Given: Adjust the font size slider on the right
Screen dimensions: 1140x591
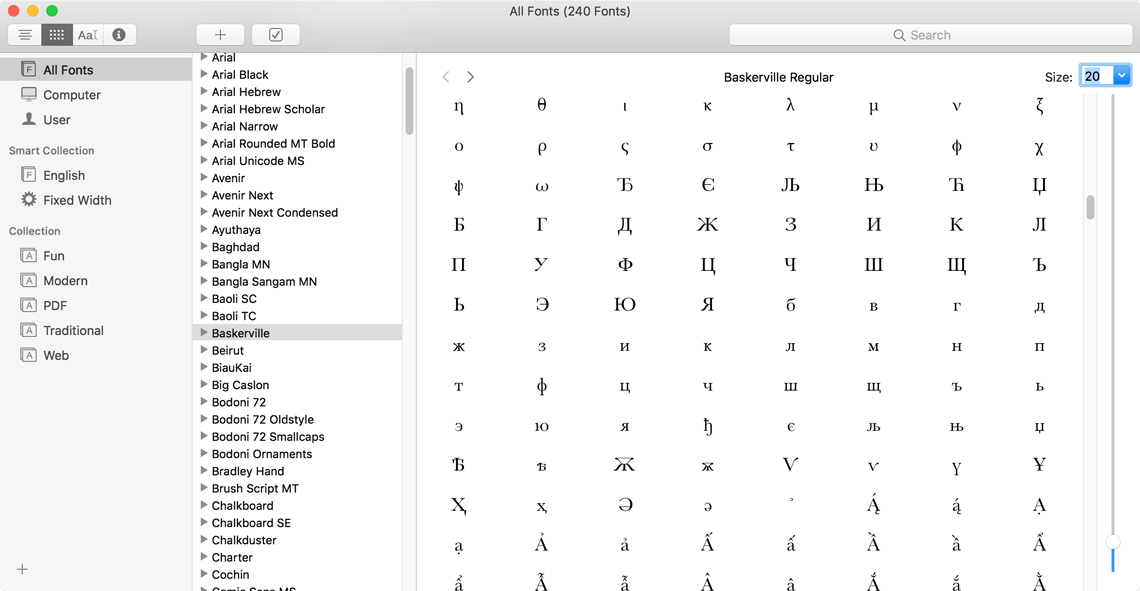Looking at the screenshot, I should (1113, 543).
